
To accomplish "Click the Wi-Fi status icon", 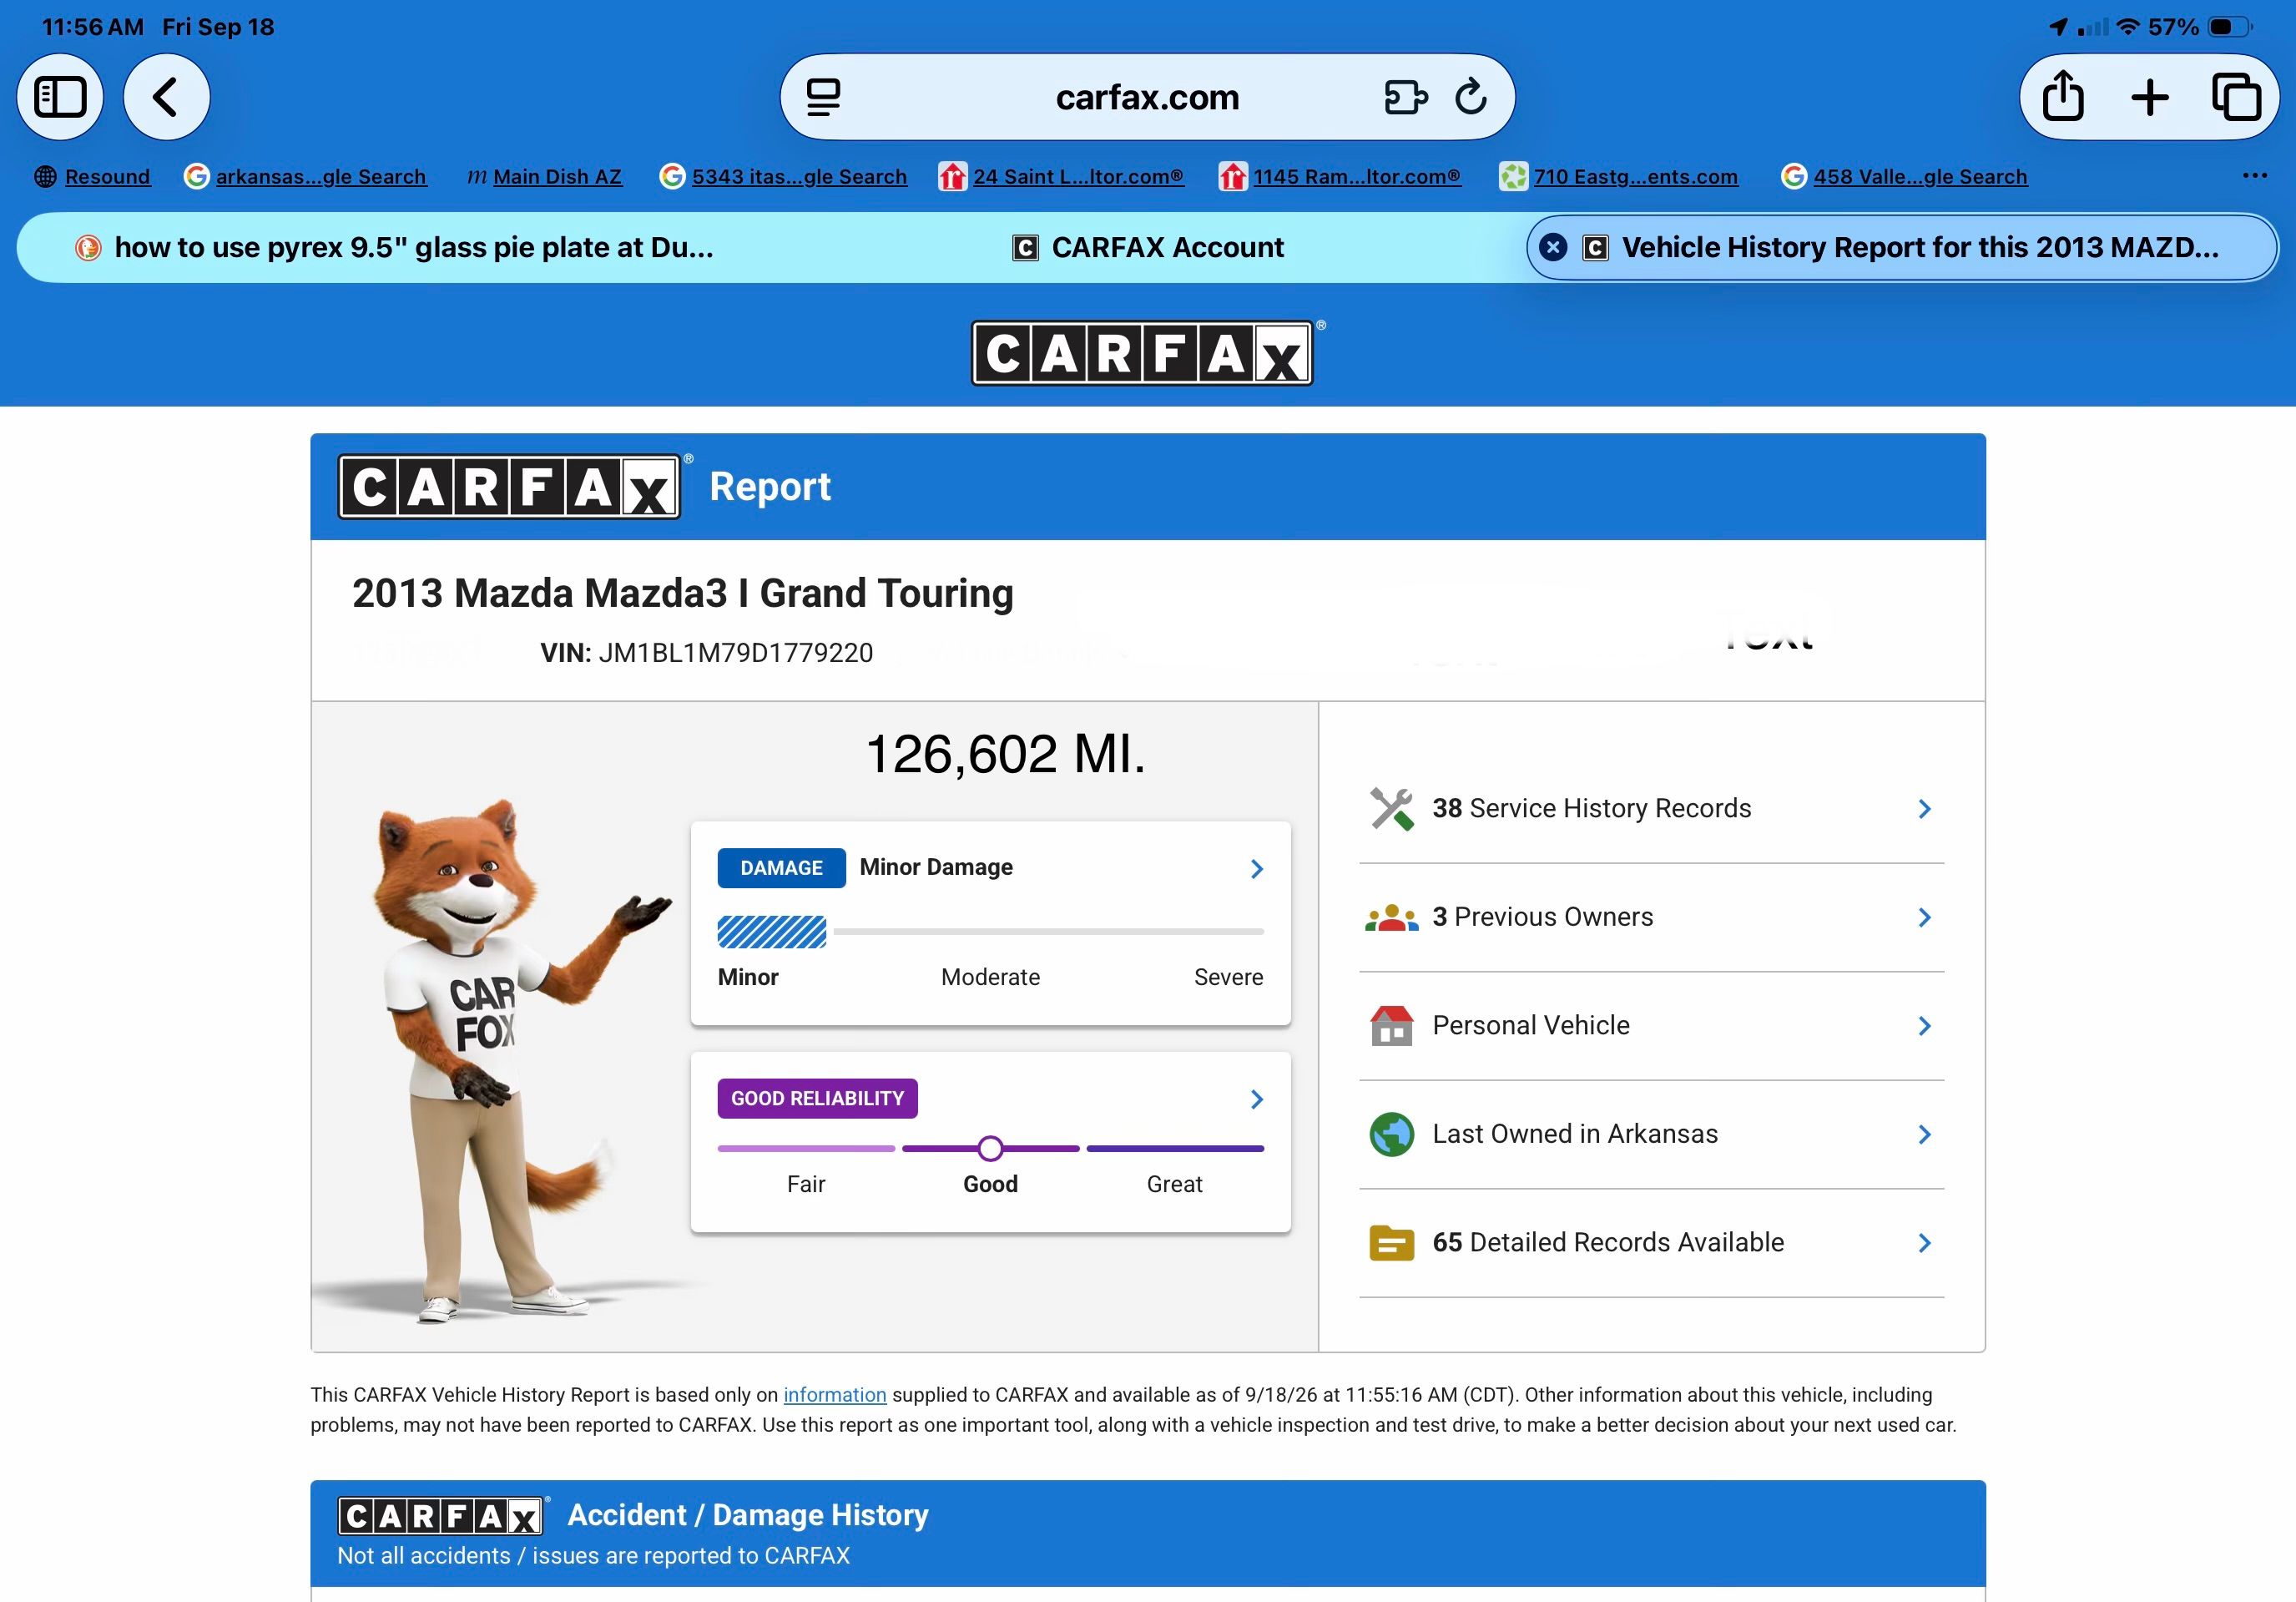I will (x=2128, y=27).
